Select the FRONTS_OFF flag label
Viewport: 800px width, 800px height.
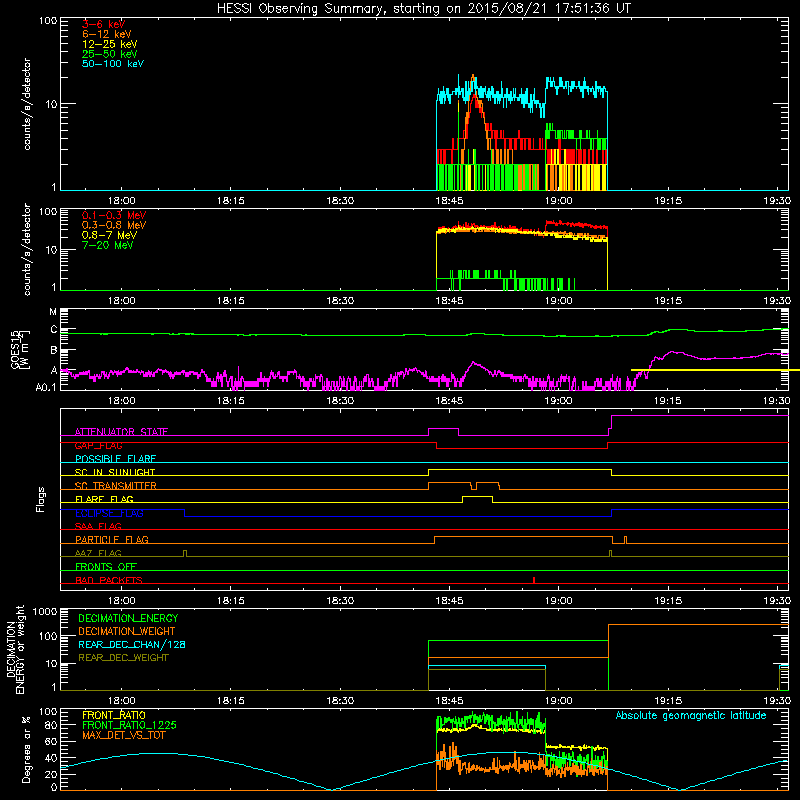(x=106, y=567)
